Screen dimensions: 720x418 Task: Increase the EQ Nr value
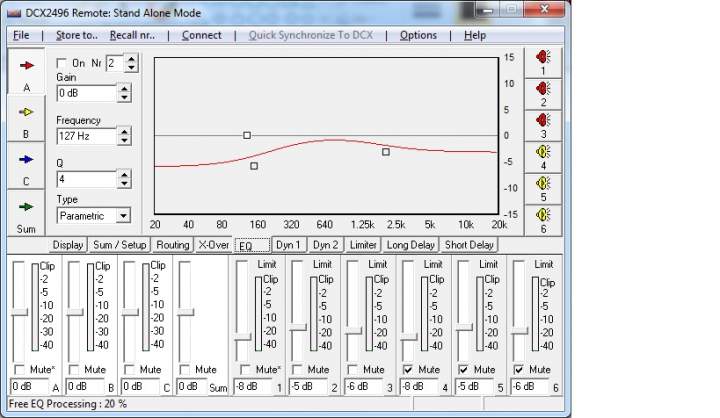131,59
